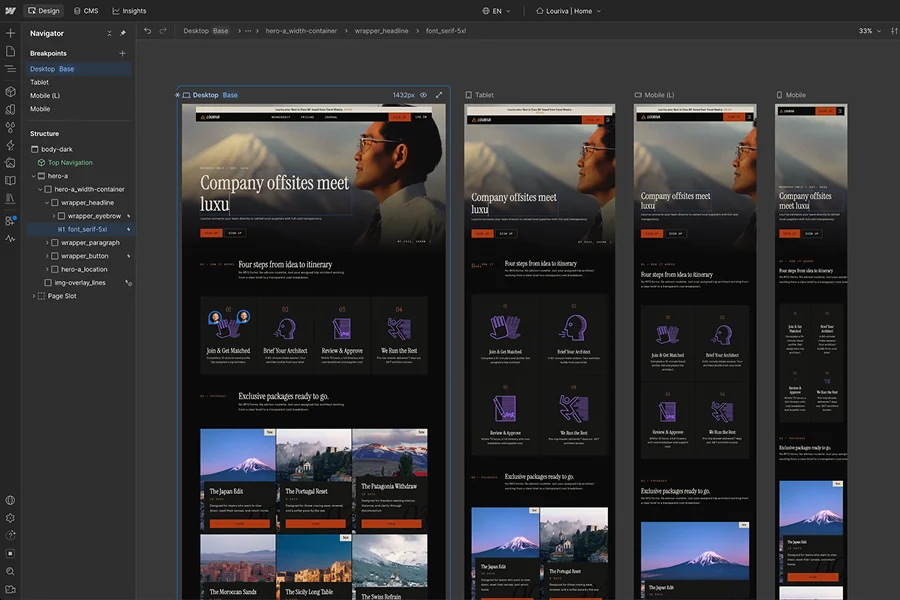Open the Variables panel icon
The width and height of the screenshot is (900, 600).
[x=10, y=109]
